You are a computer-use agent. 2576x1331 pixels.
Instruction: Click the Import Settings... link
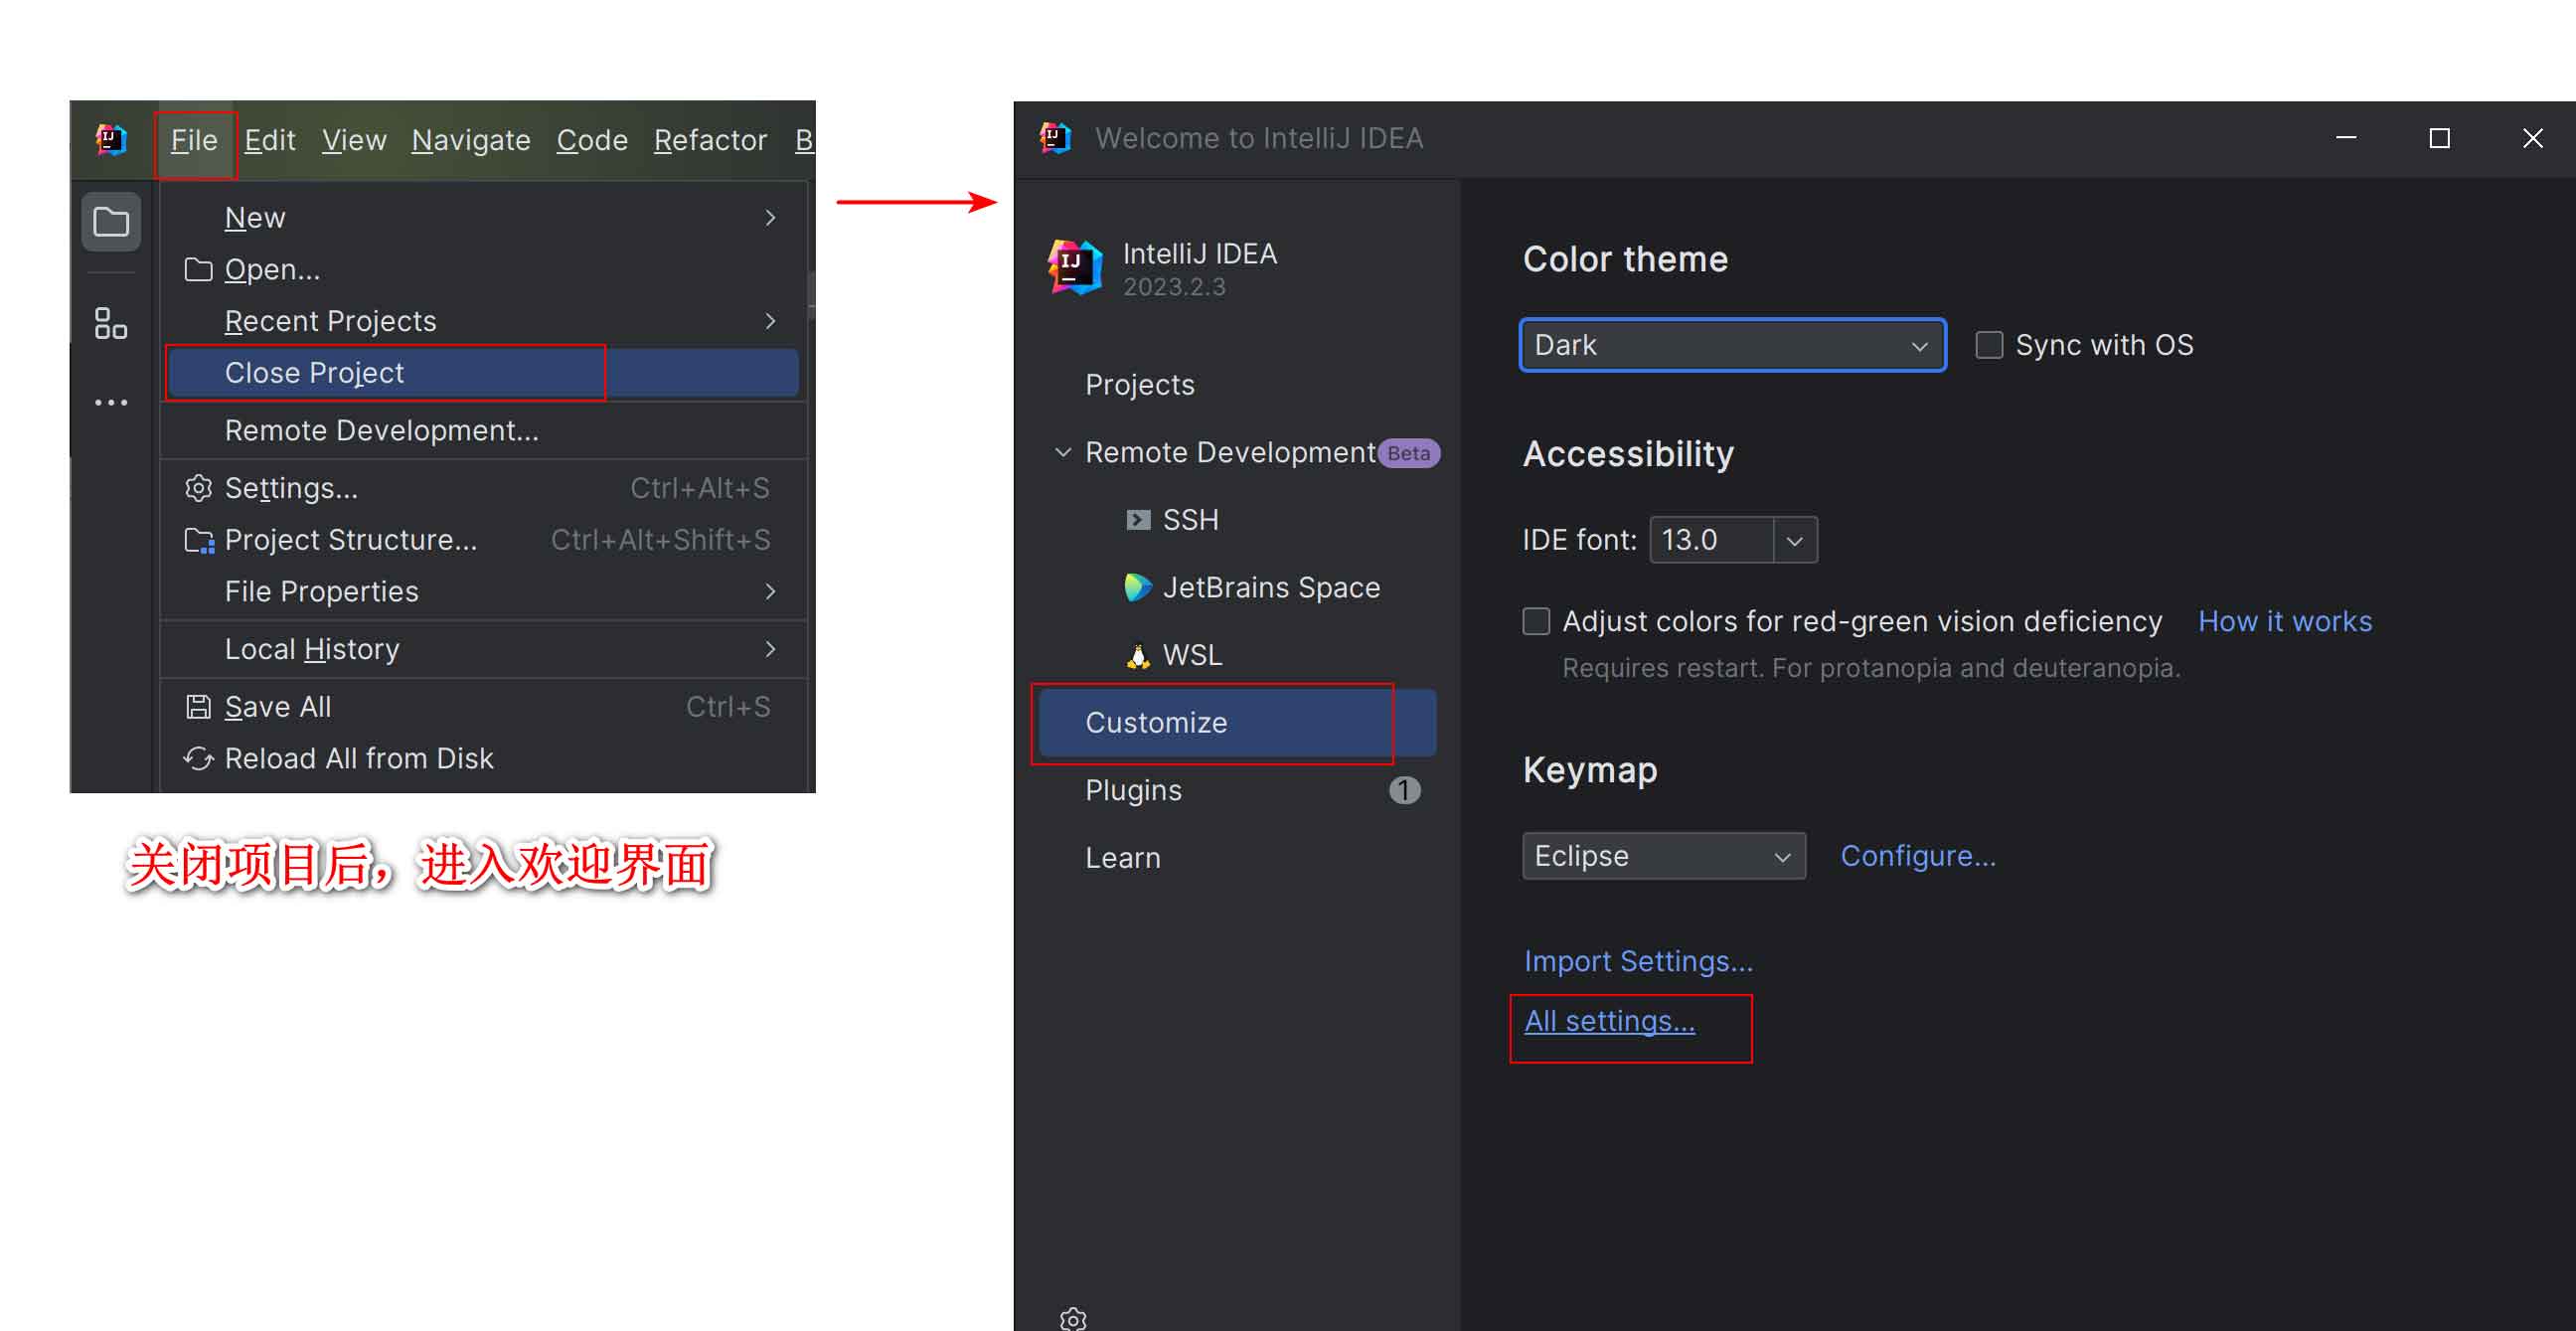coord(1638,961)
